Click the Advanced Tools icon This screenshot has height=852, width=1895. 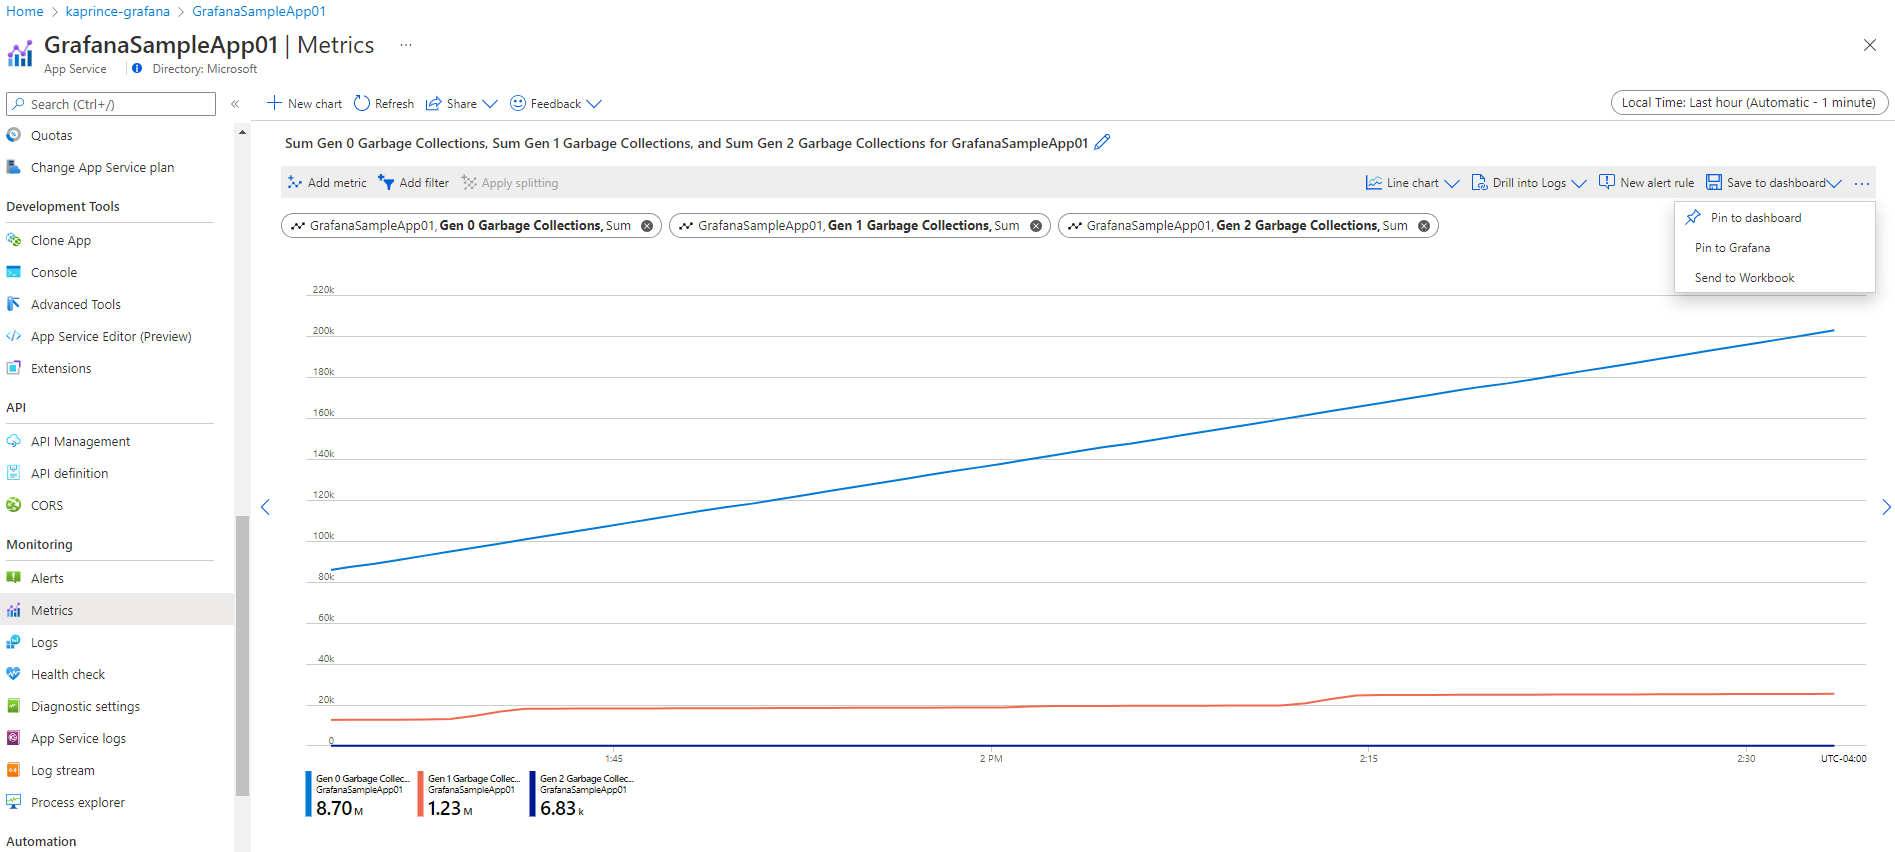14,304
